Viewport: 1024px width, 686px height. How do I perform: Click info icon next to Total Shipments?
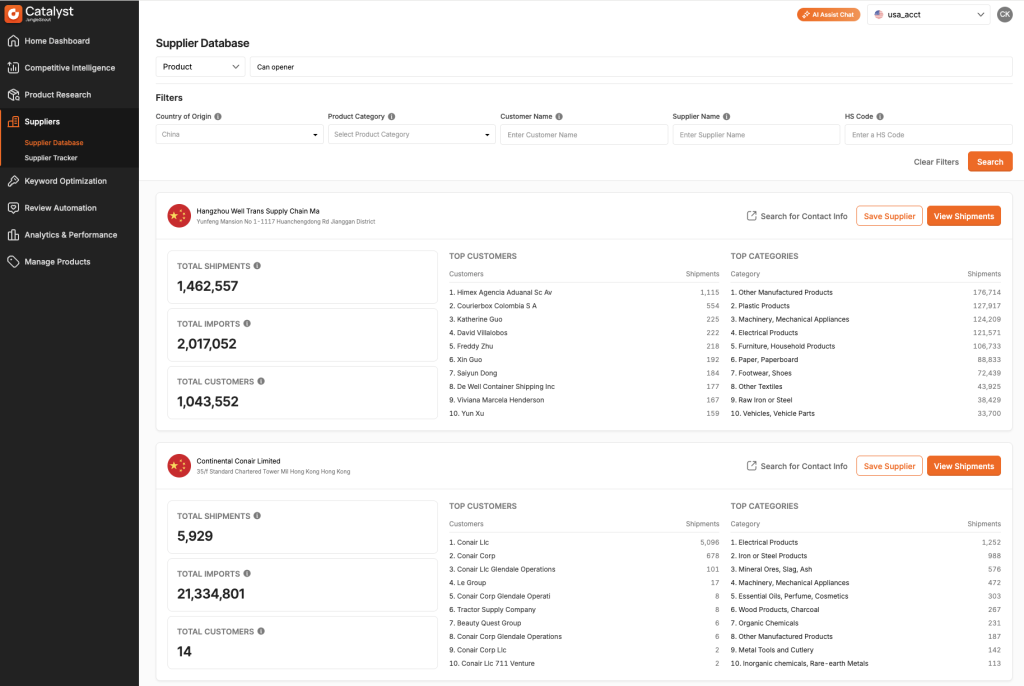(x=257, y=266)
